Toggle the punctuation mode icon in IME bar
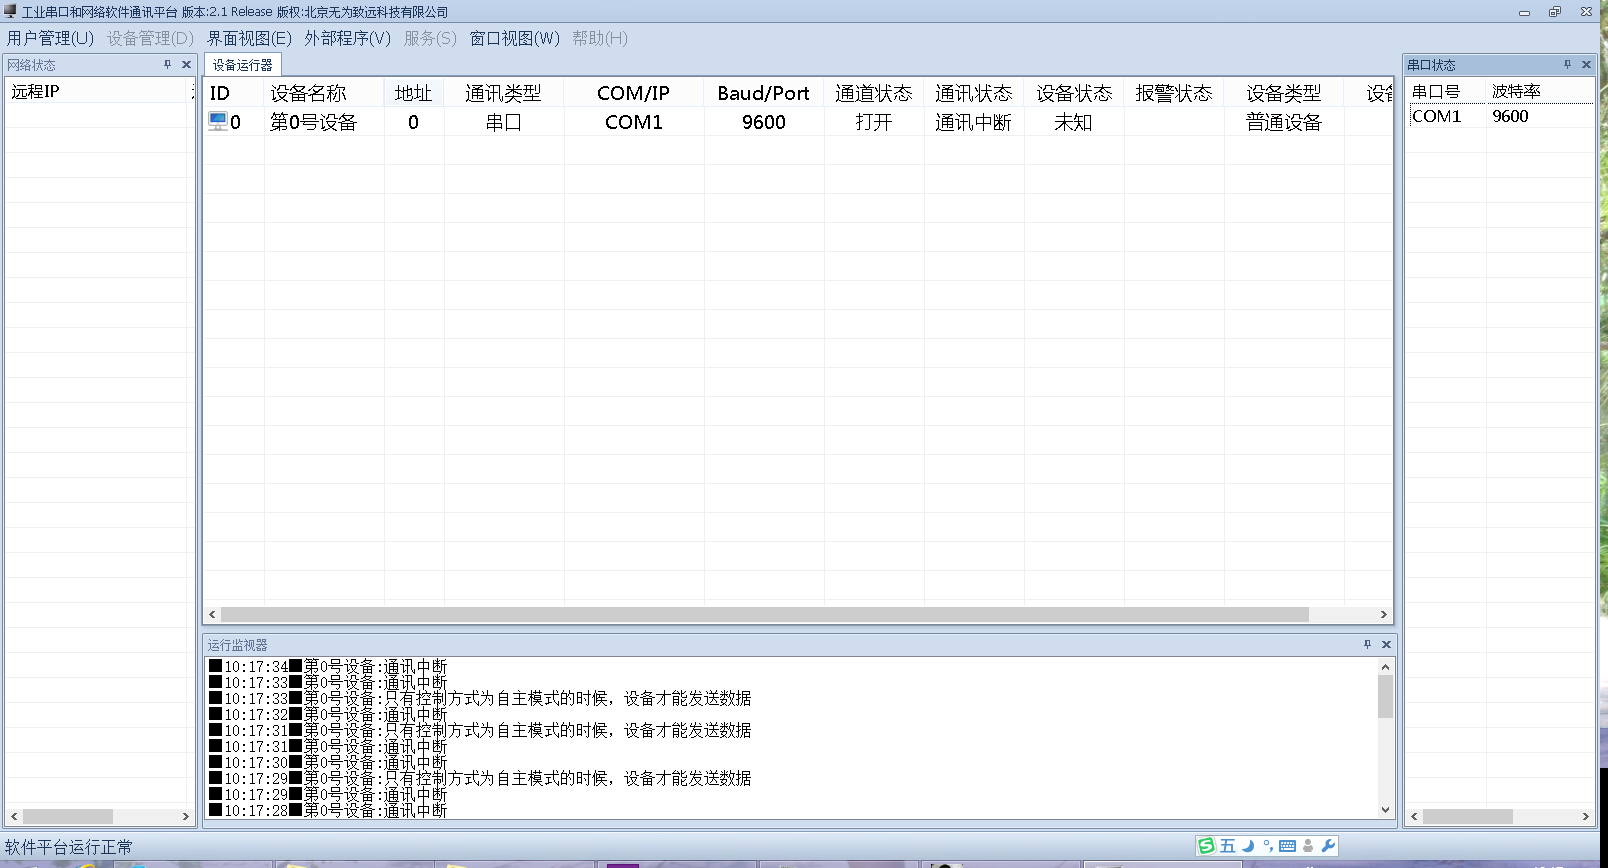Screen dimensions: 1608x868 pyautogui.click(x=1268, y=846)
